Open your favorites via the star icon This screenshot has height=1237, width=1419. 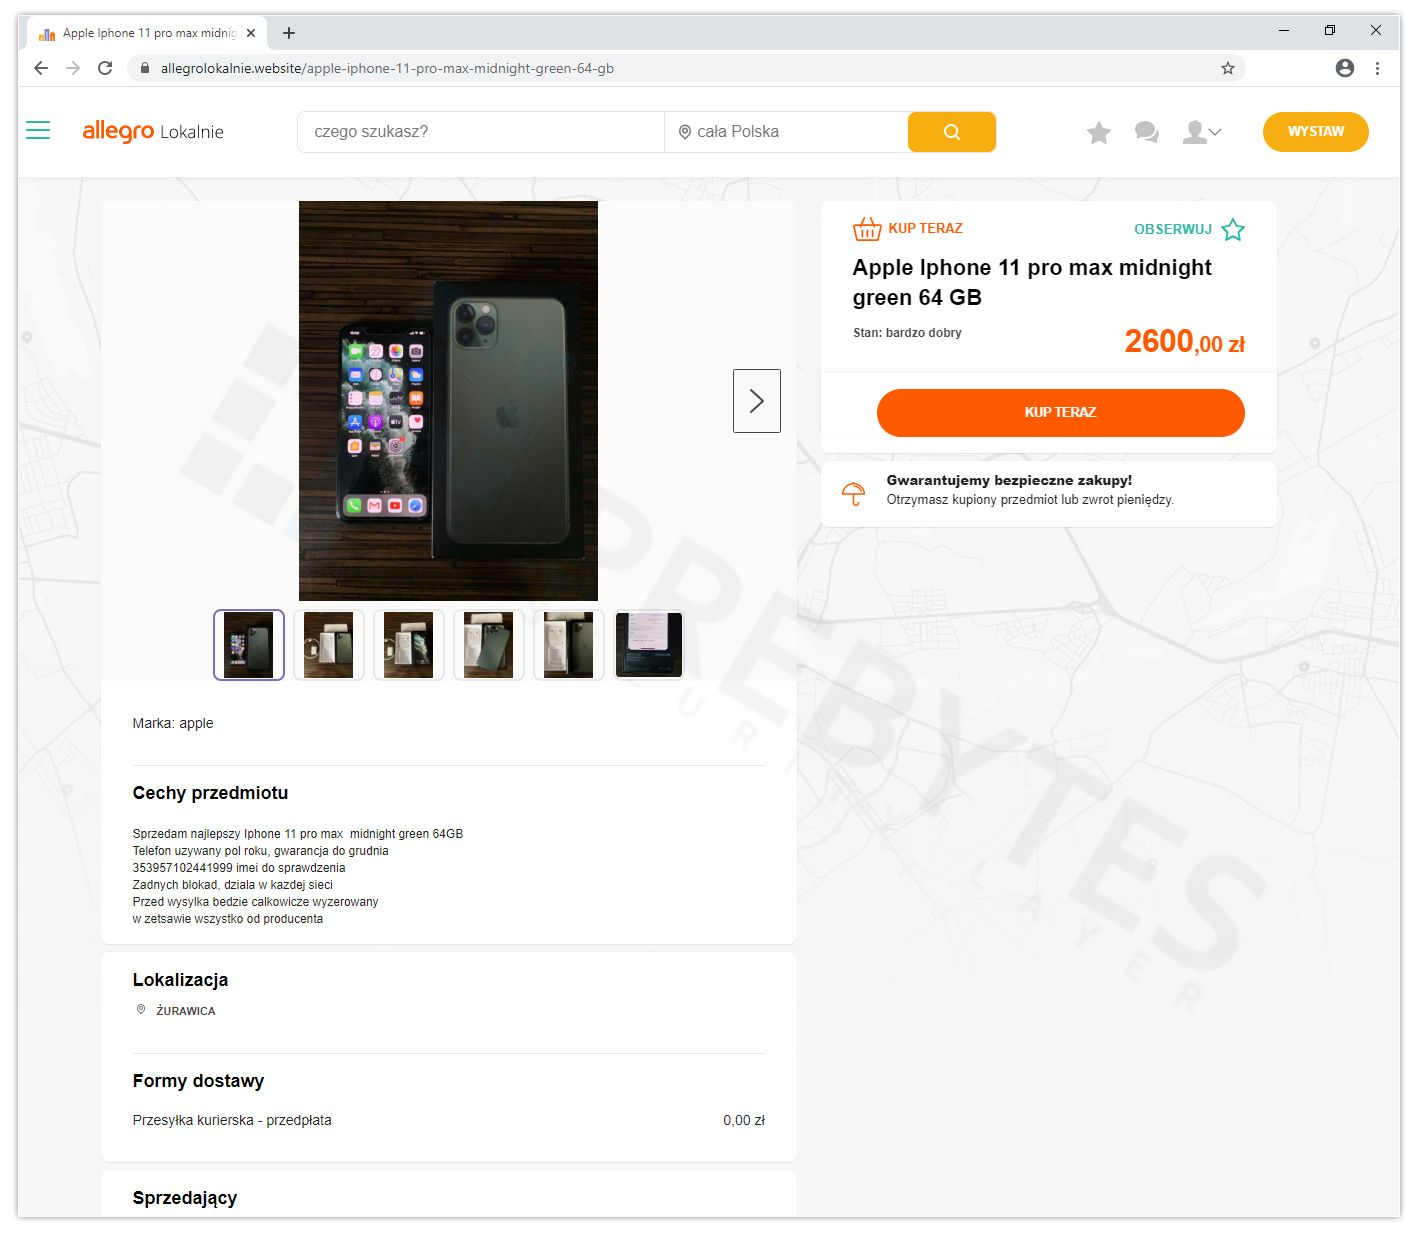point(1098,131)
